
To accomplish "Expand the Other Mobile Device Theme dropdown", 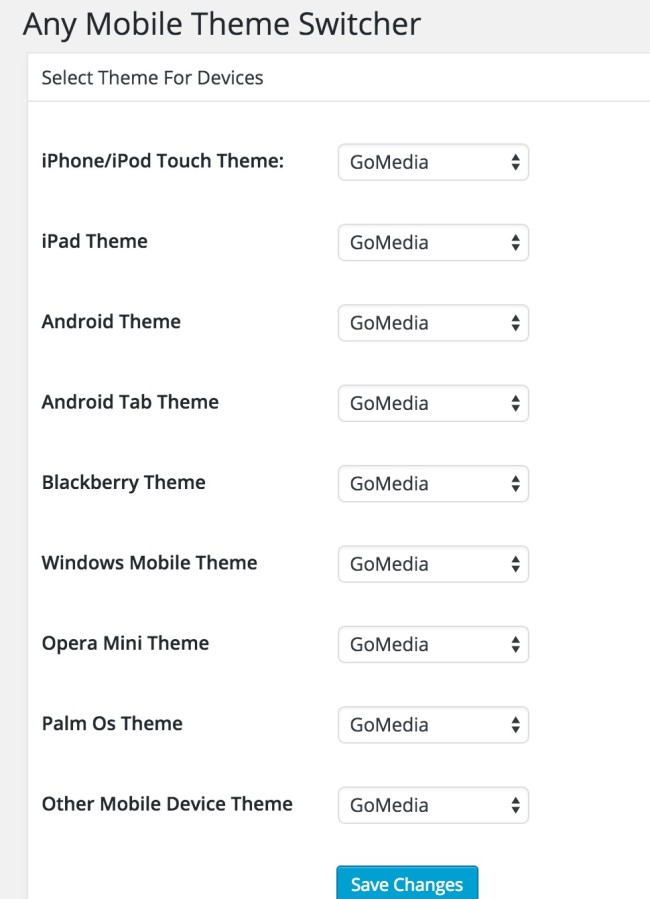I will (x=432, y=805).
